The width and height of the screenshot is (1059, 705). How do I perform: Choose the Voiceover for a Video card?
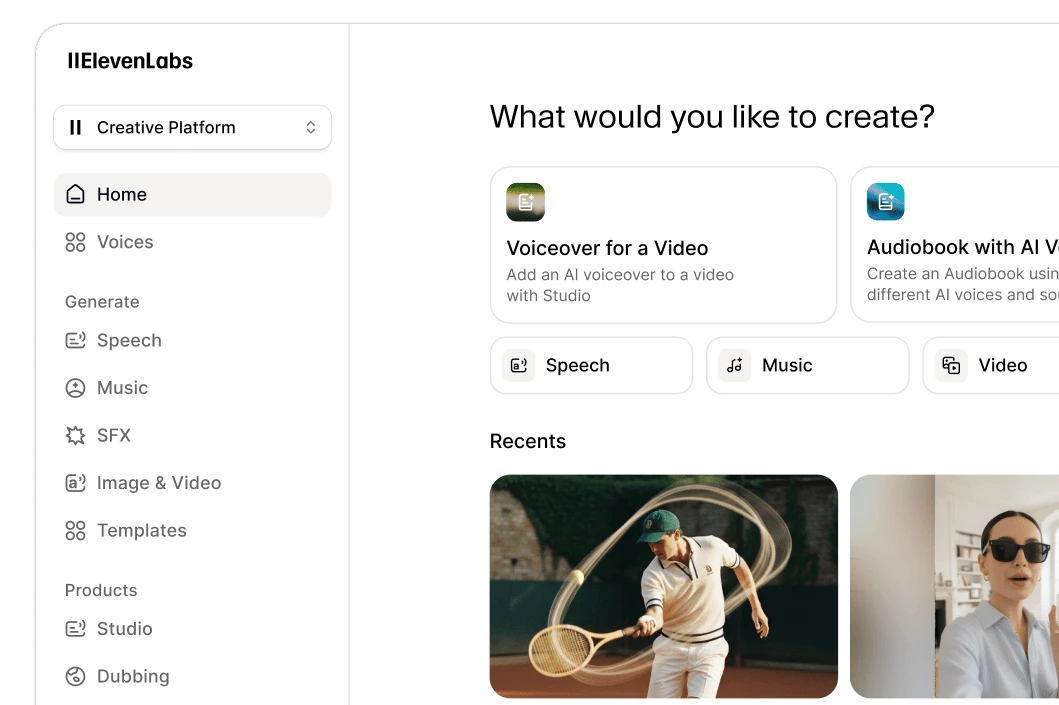click(663, 245)
